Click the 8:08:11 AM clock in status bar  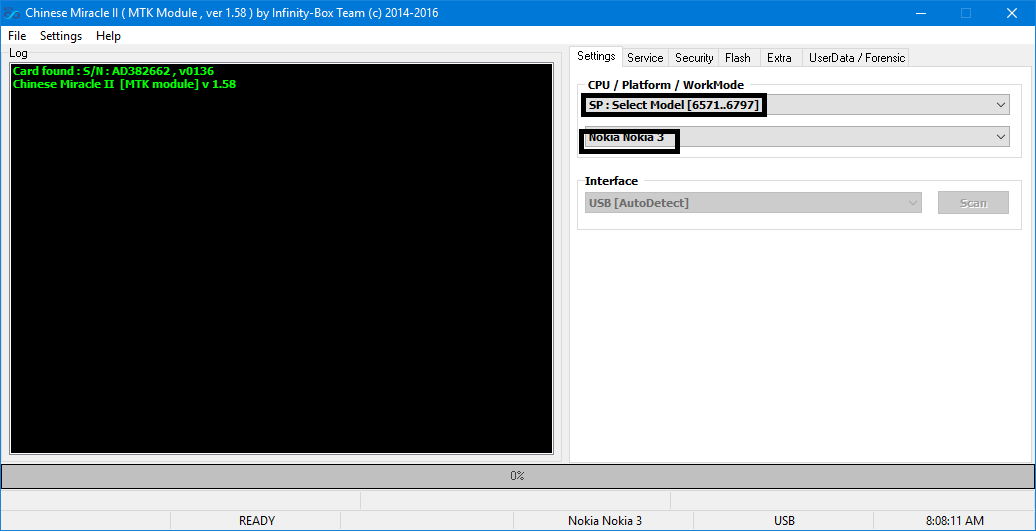[x=953, y=520]
